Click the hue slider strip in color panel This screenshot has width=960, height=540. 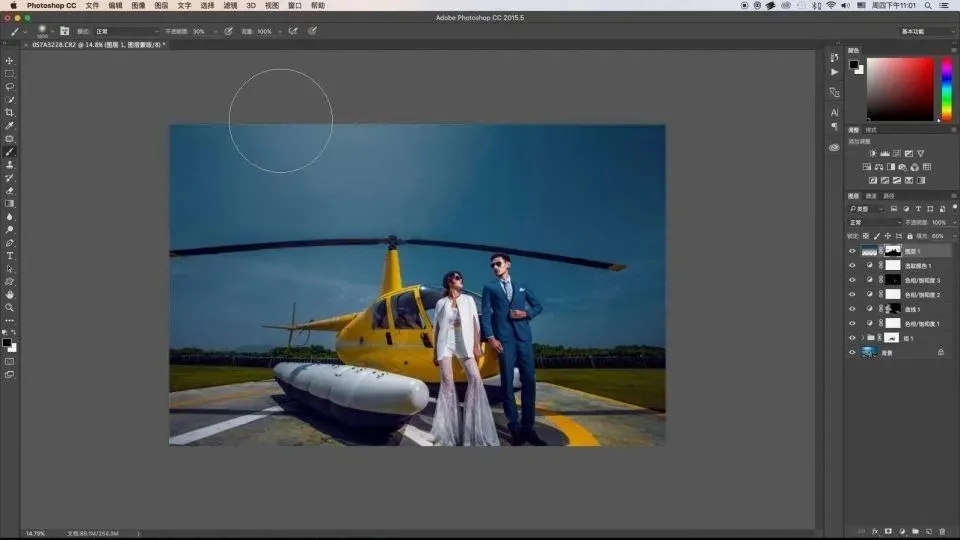pyautogui.click(x=946, y=90)
